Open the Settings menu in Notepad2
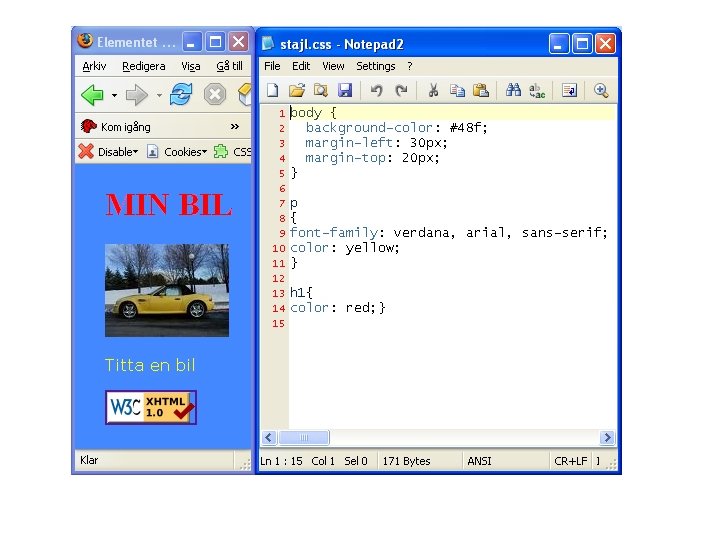 (x=376, y=66)
